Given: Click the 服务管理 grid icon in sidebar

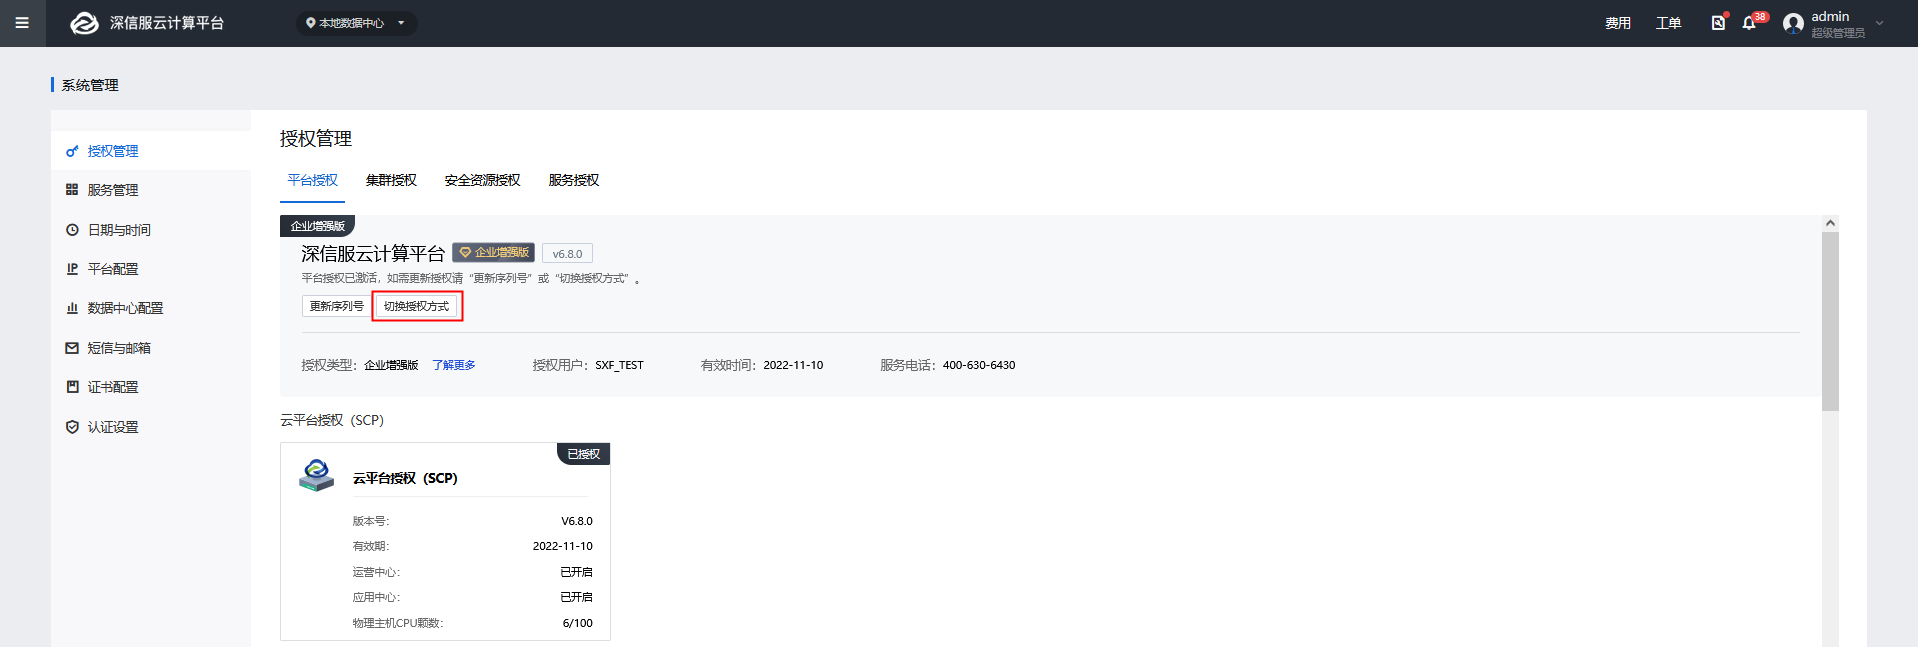Looking at the screenshot, I should (72, 190).
